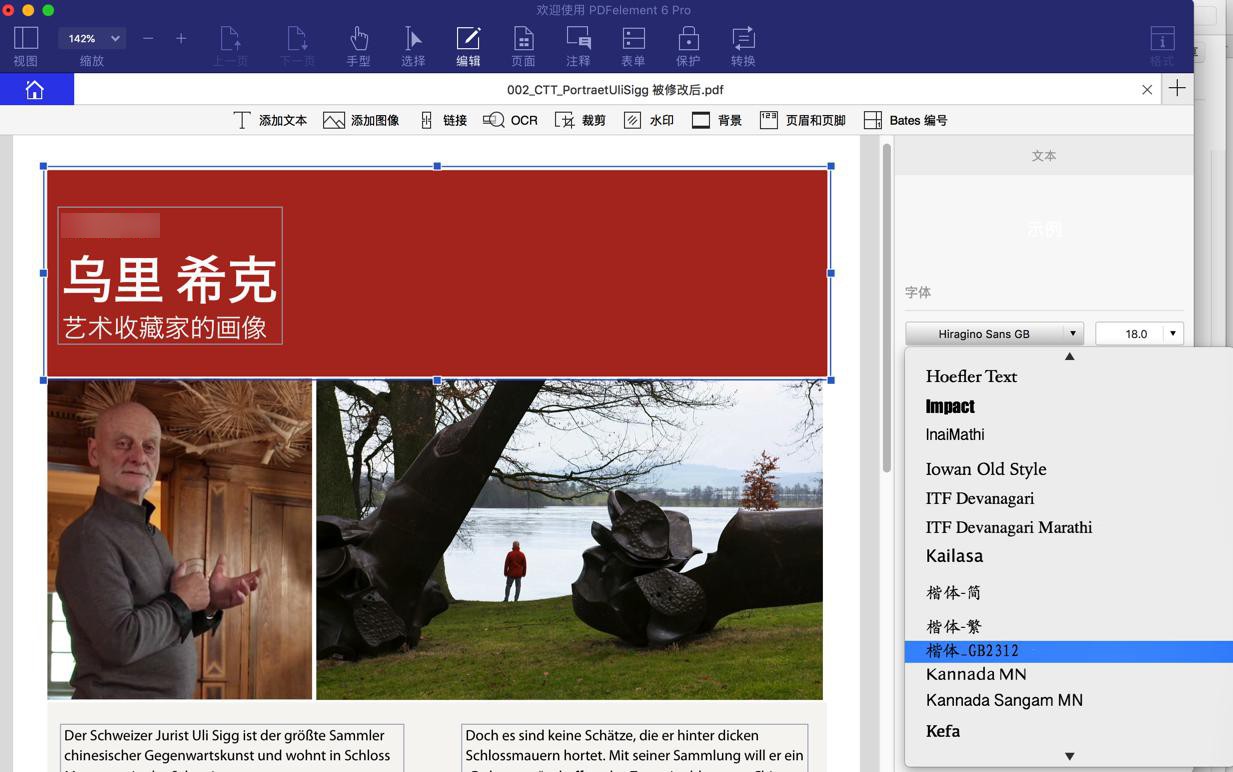Select the Crop tool
The height and width of the screenshot is (772, 1233).
[x=580, y=120]
